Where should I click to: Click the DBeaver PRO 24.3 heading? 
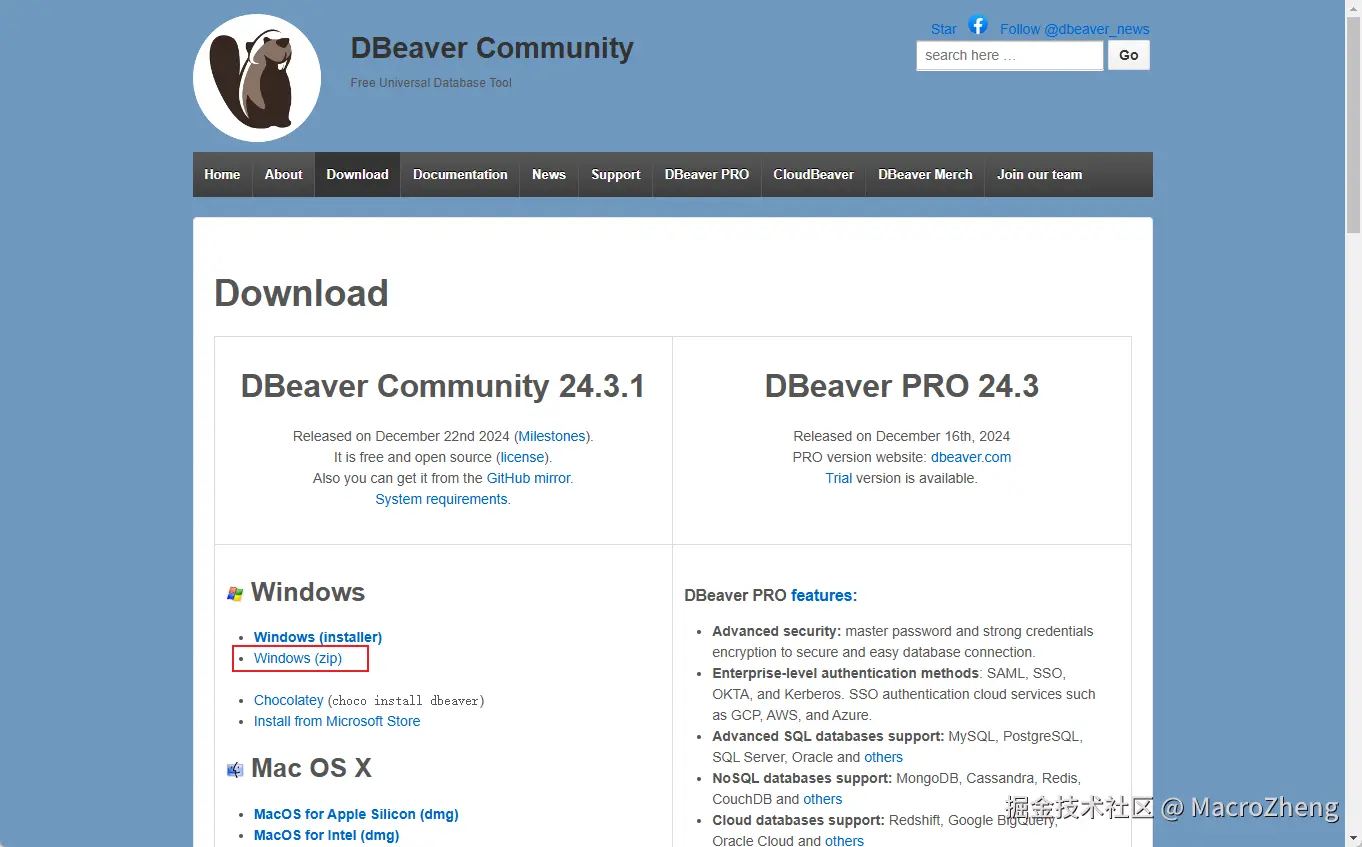(902, 386)
